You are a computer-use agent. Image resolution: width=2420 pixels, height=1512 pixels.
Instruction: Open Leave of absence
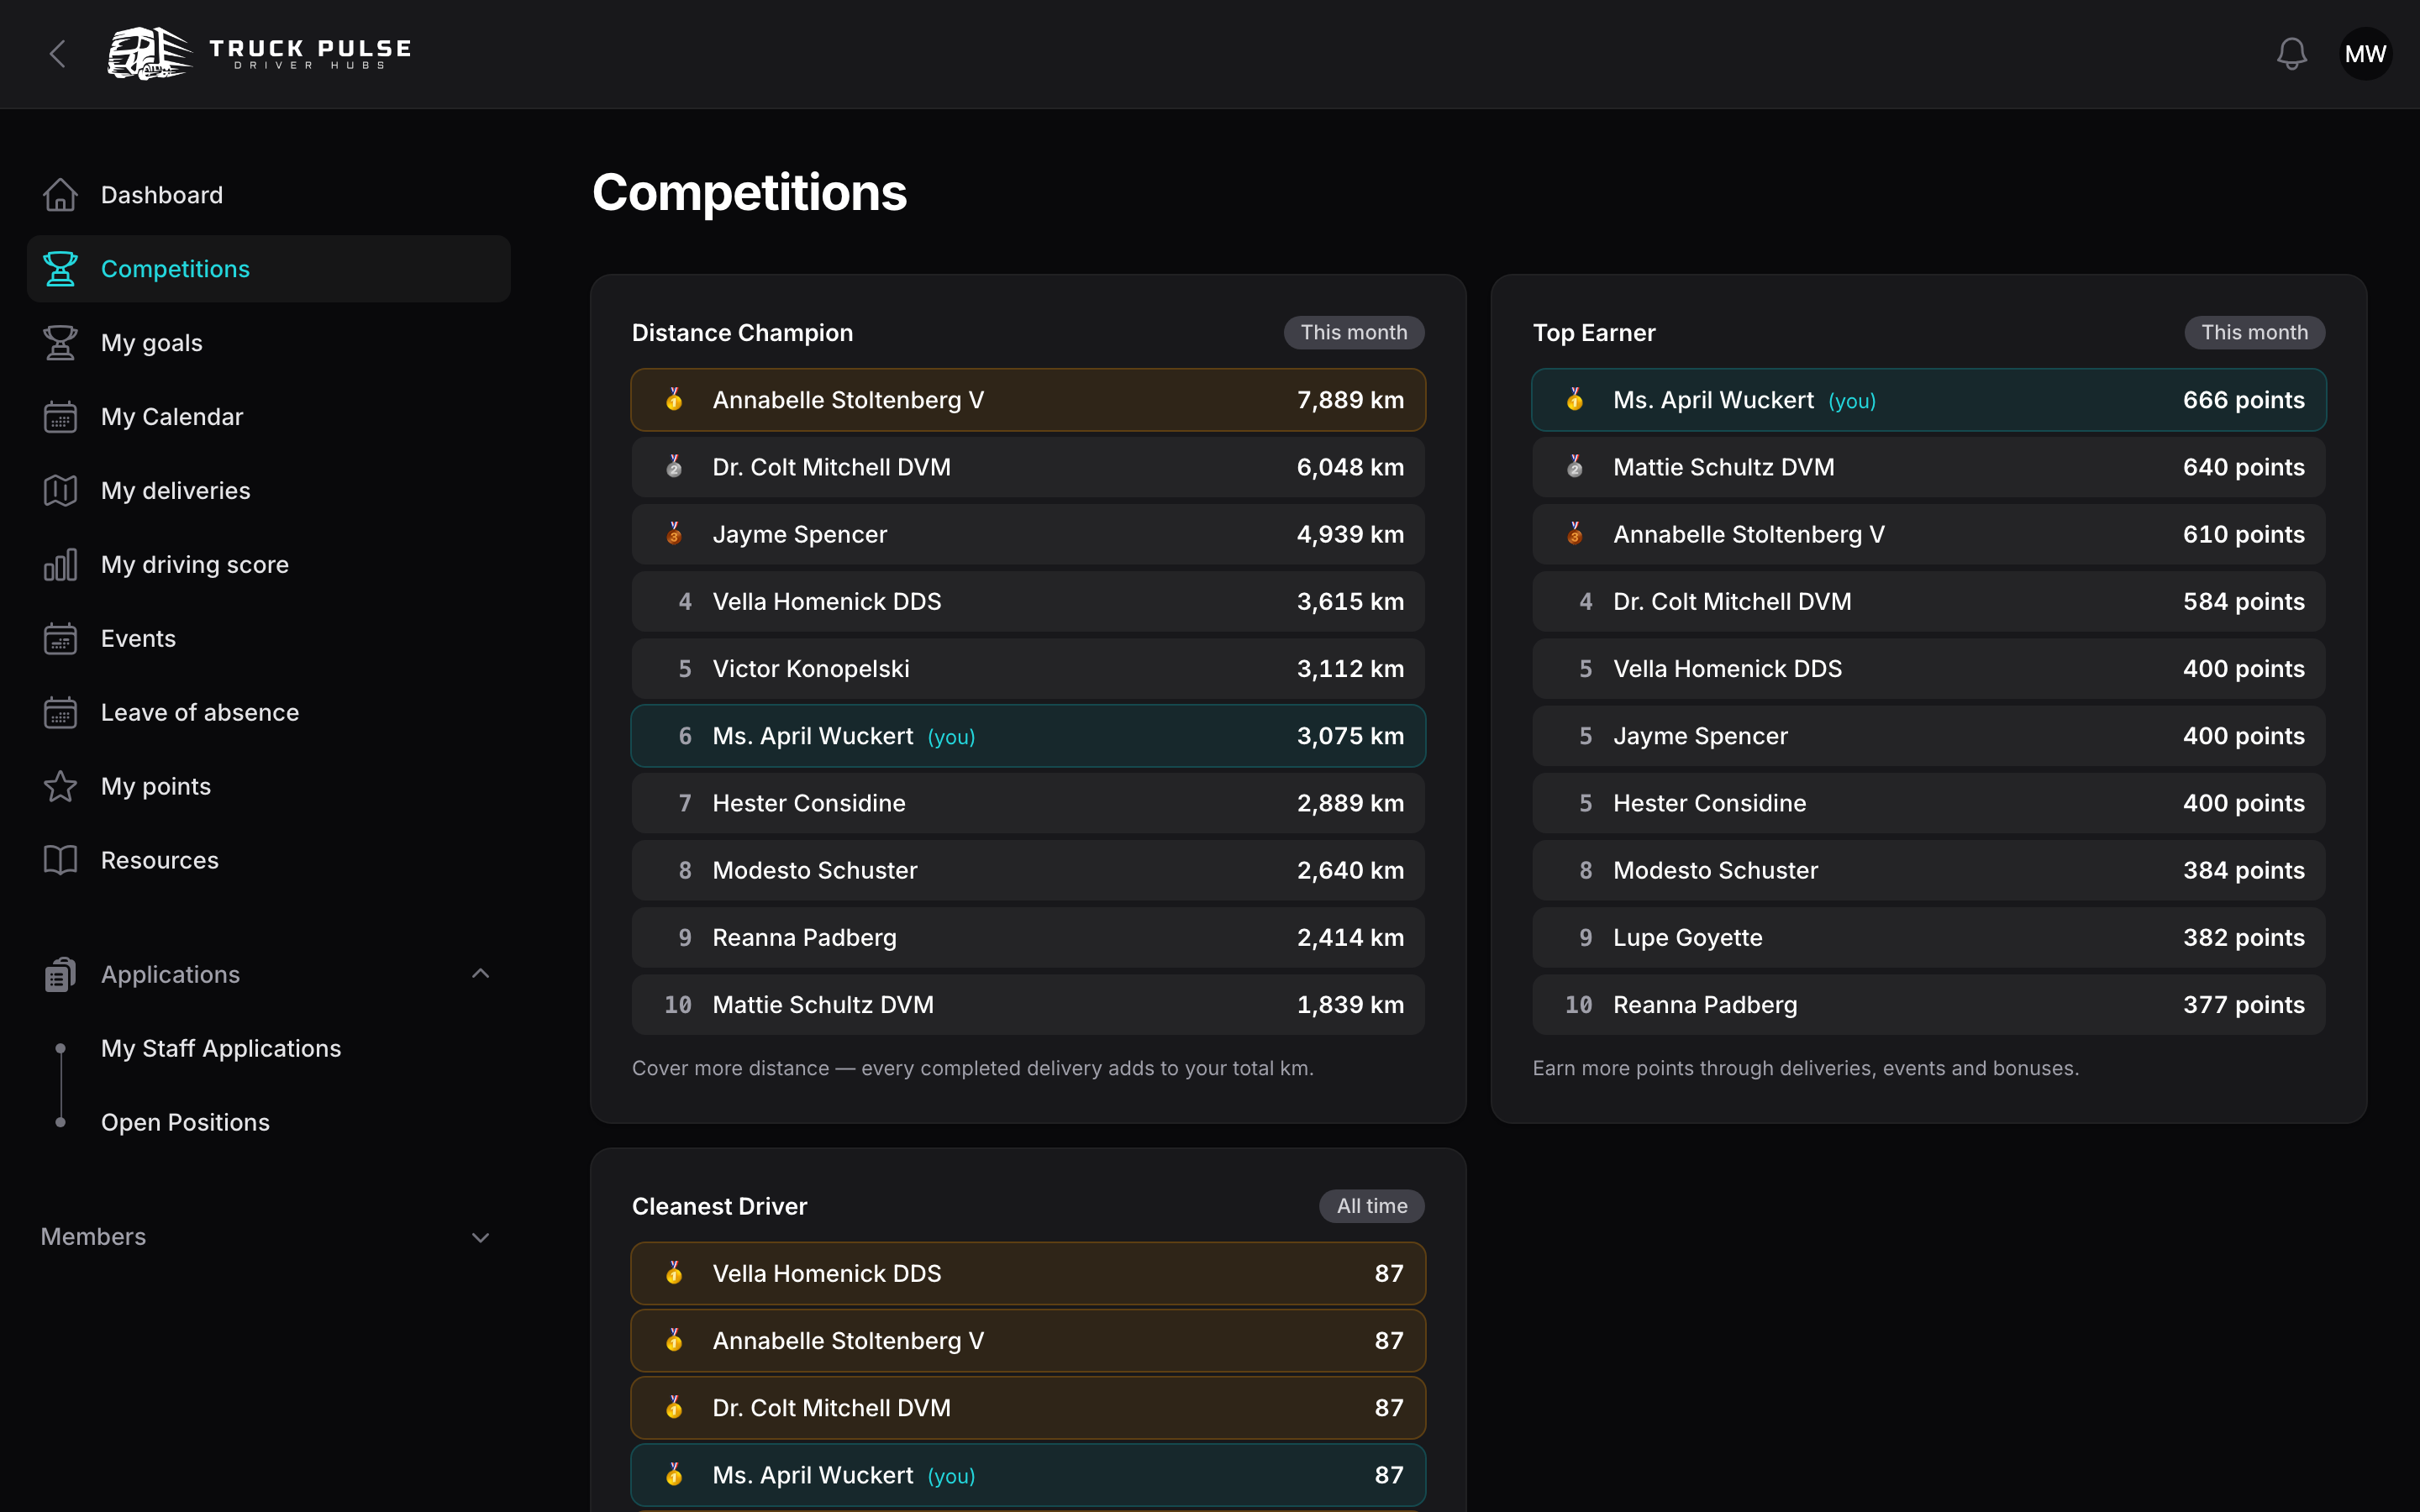pyautogui.click(x=268, y=713)
